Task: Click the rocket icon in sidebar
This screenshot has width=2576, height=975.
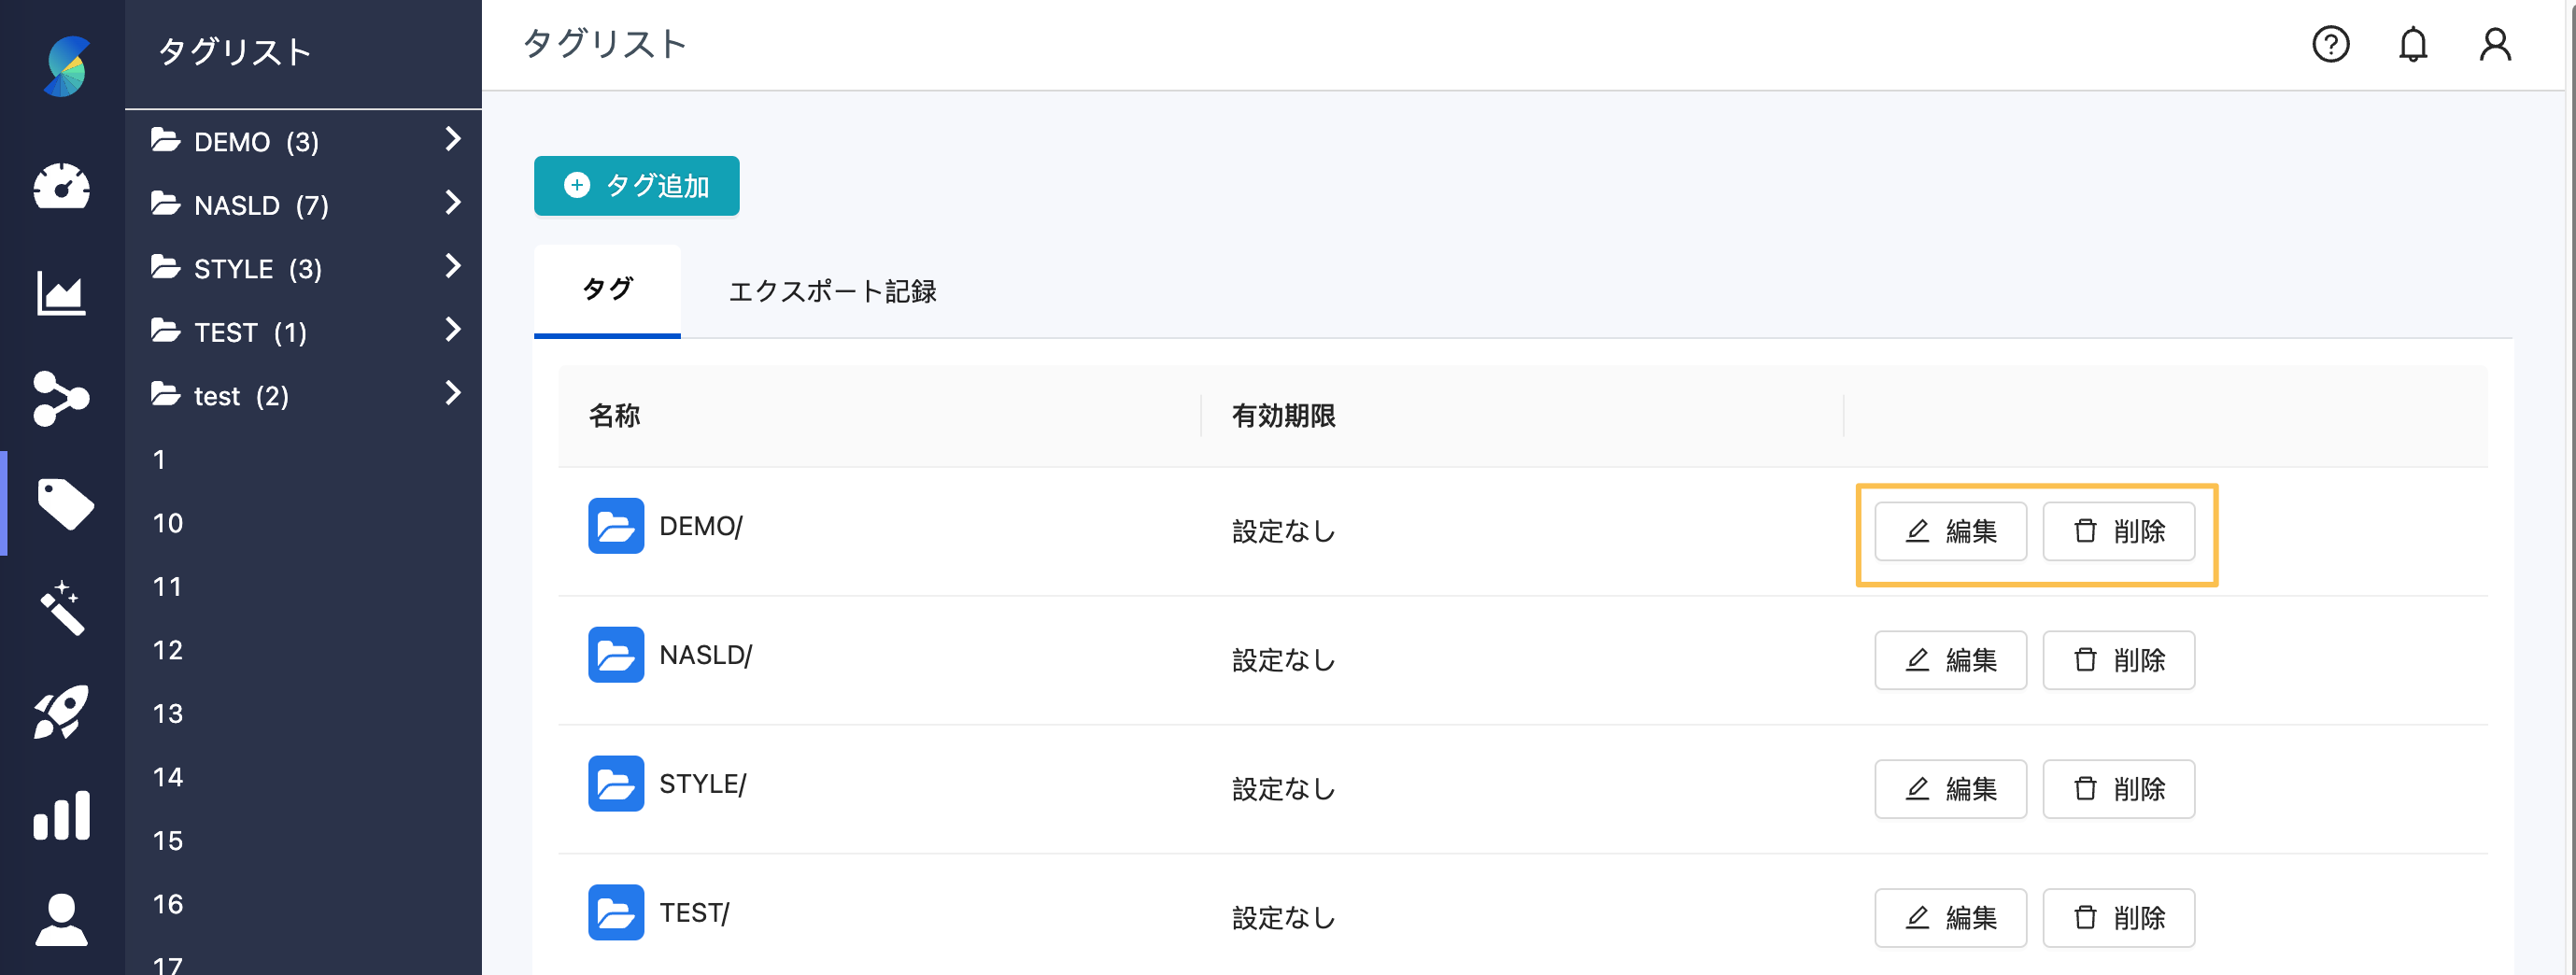Action: coord(62,712)
